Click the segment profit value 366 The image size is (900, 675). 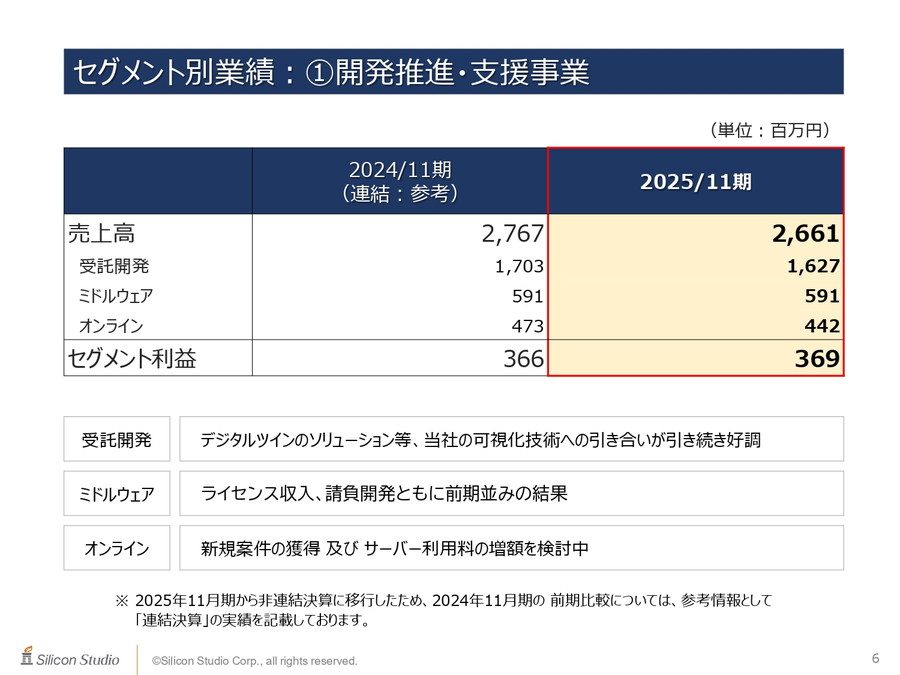click(523, 358)
